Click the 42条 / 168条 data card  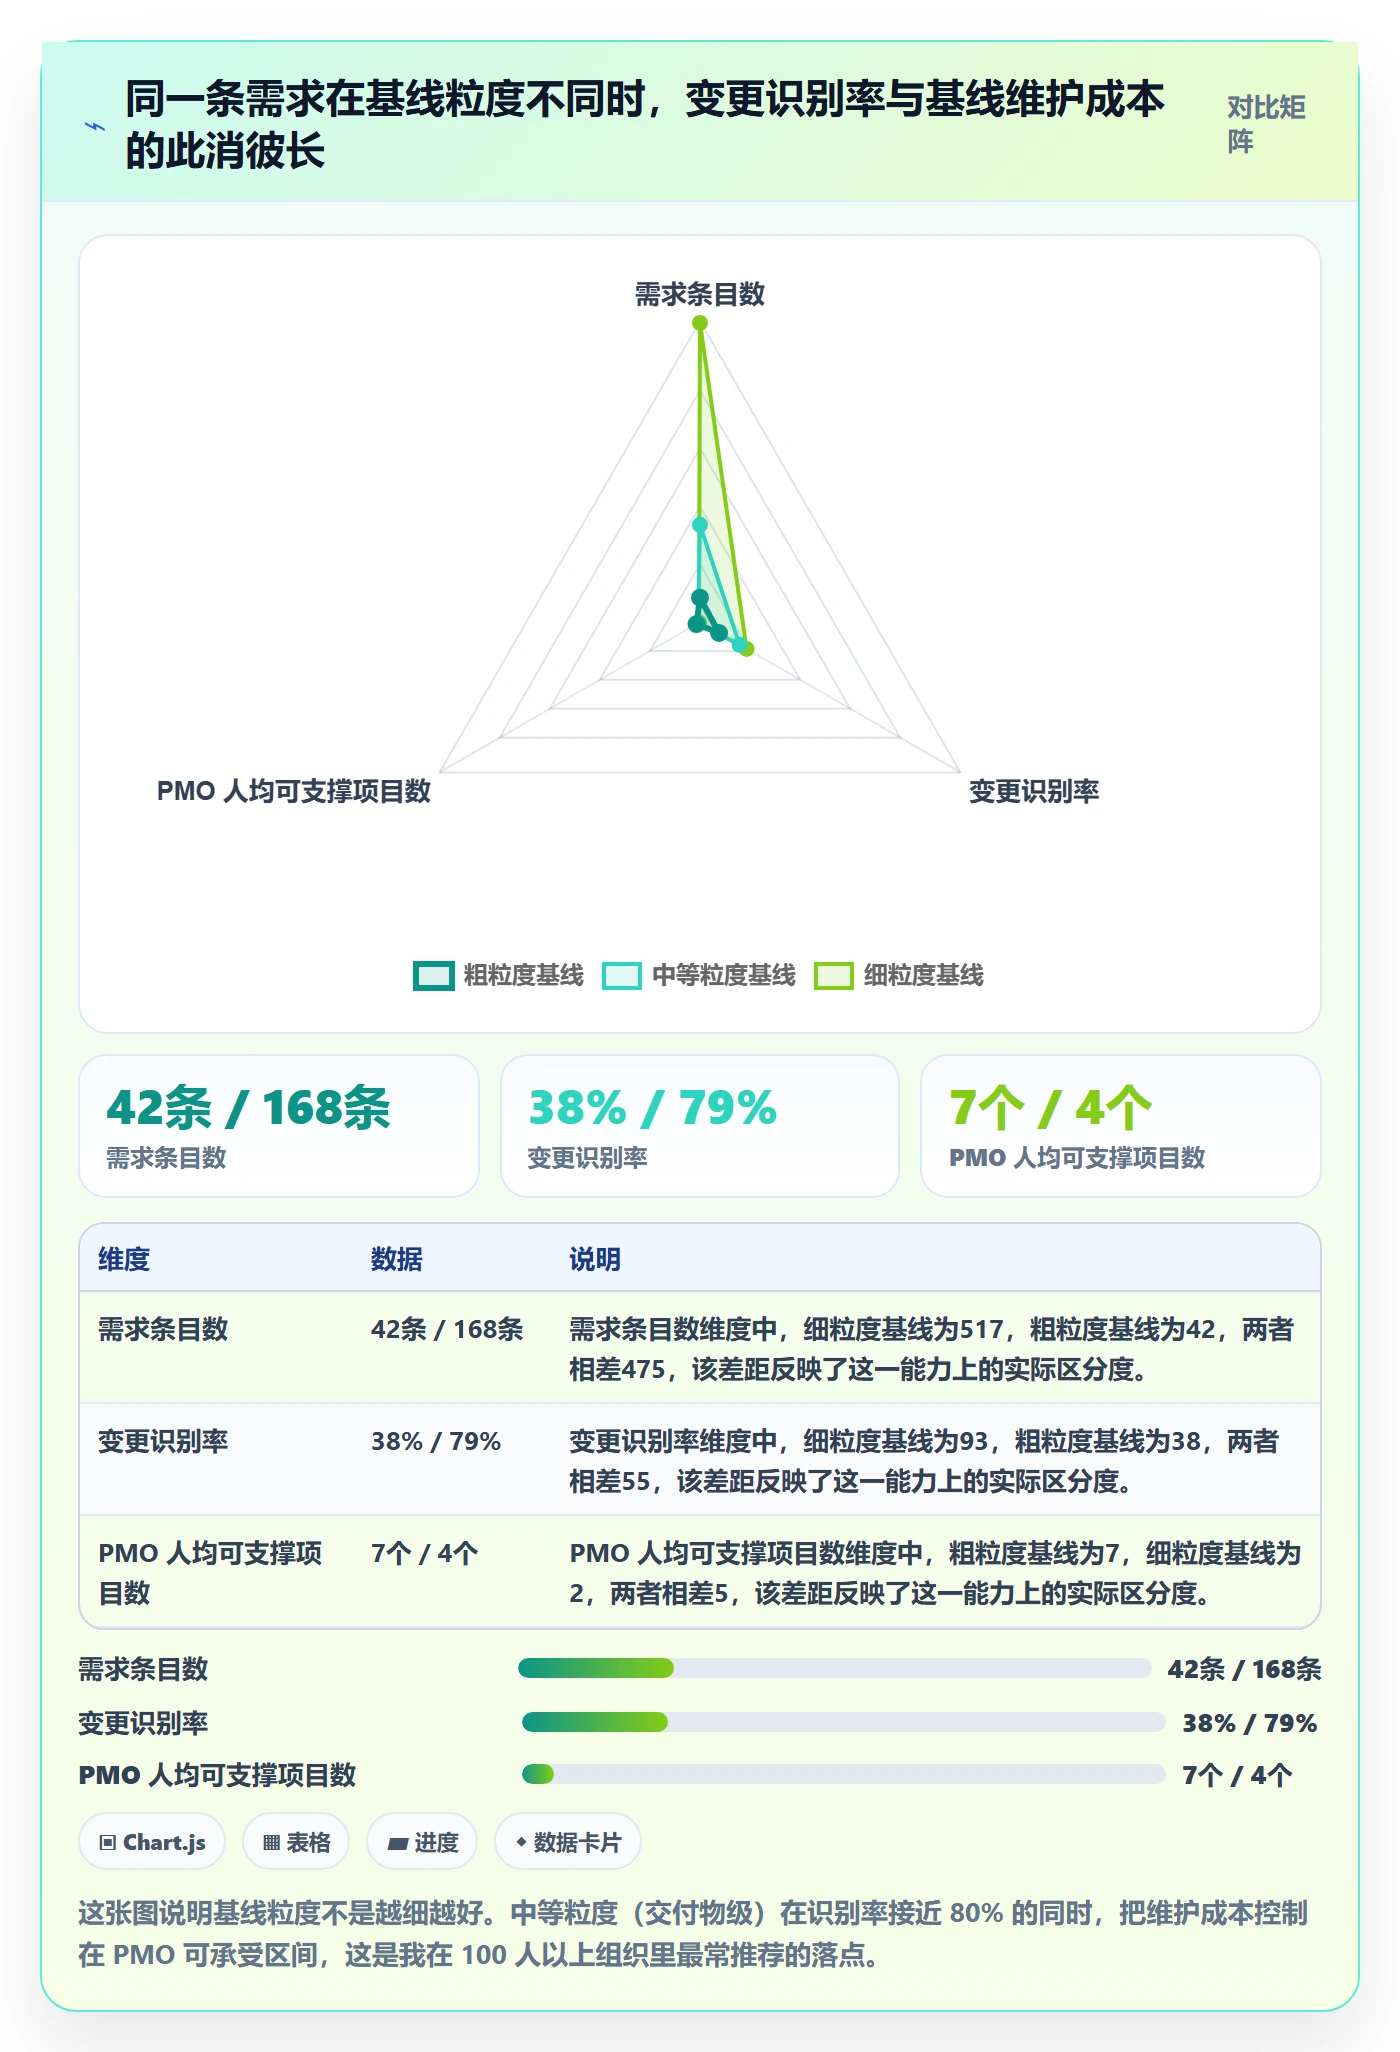(x=279, y=1126)
